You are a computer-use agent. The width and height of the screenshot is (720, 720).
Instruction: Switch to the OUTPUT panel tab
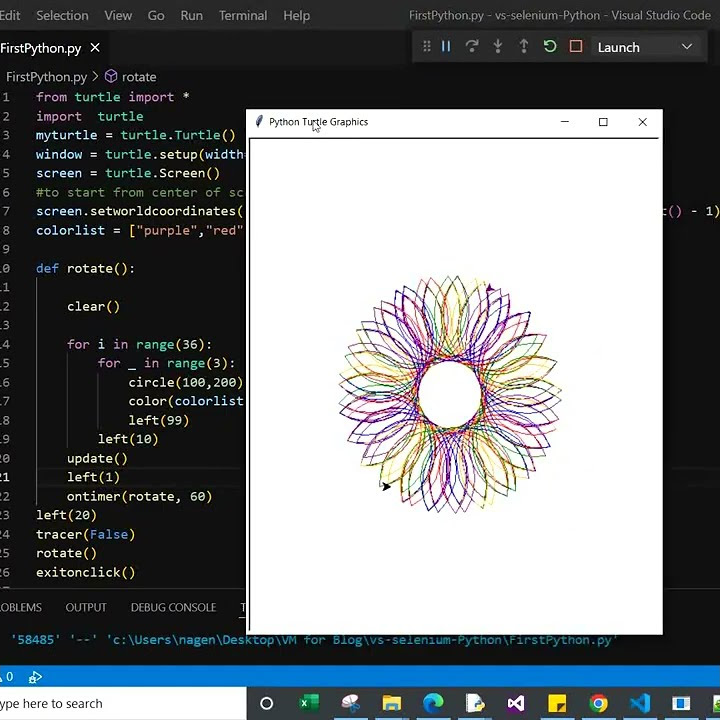pyautogui.click(x=86, y=607)
